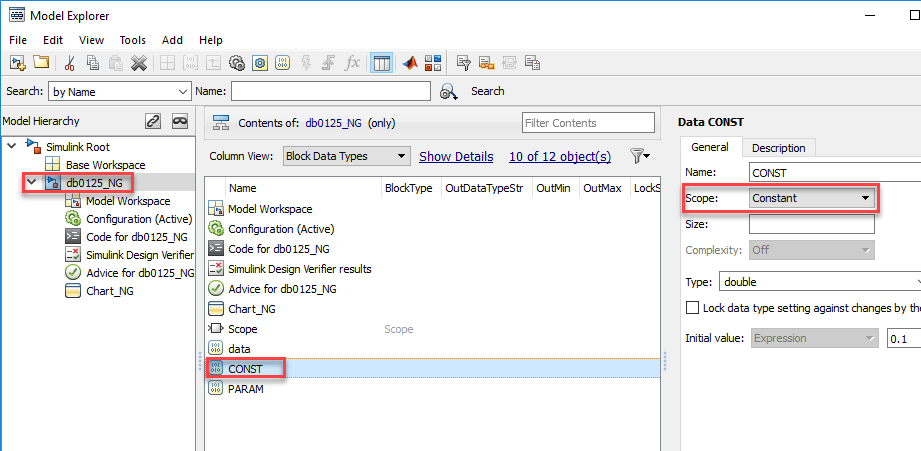Open the Add menu
Image resolution: width=921 pixels, height=451 pixels.
pos(172,40)
